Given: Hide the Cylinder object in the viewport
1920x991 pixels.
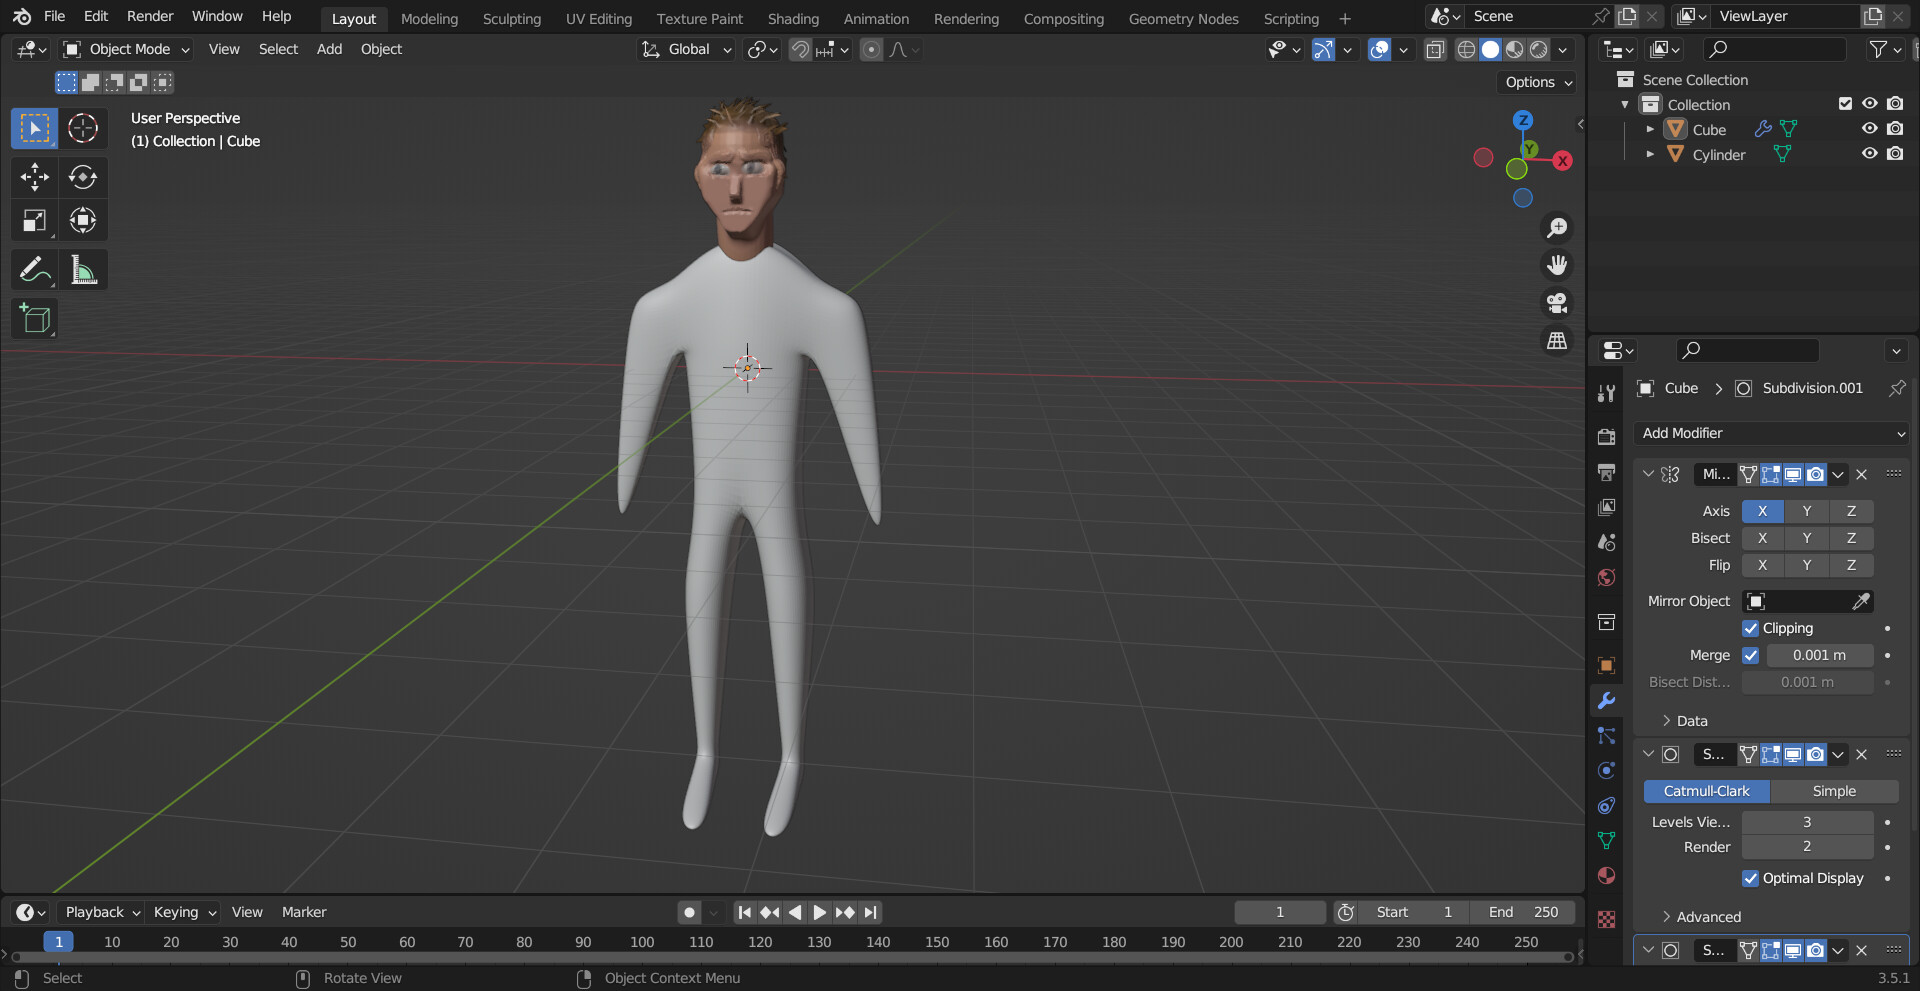Looking at the screenshot, I should (1869, 154).
